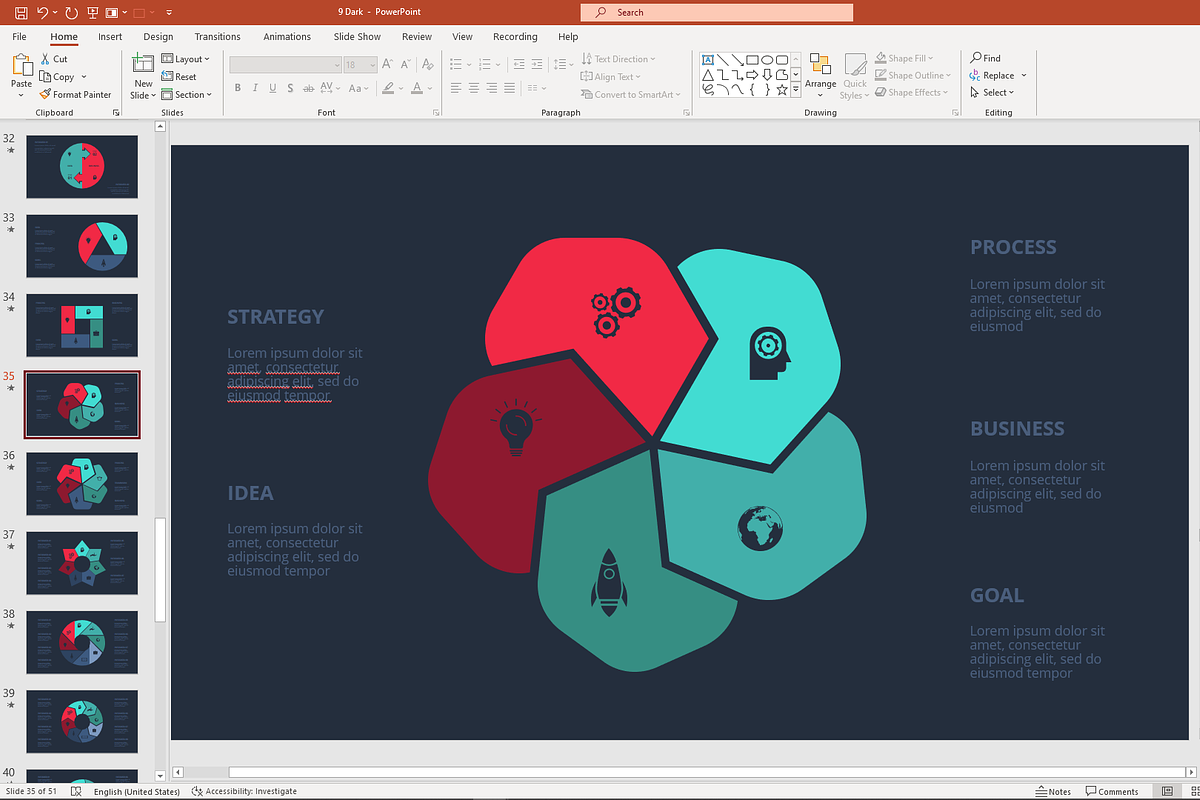
Task: Open the font name combo box
Action: tap(286, 64)
